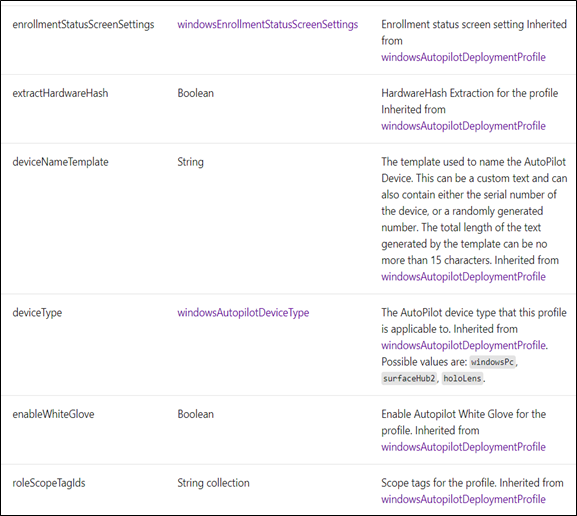Open windowsAutopilotDeploymentProfile link in roleScopeTagIds row
This screenshot has width=577, height=516.
pos(463,499)
